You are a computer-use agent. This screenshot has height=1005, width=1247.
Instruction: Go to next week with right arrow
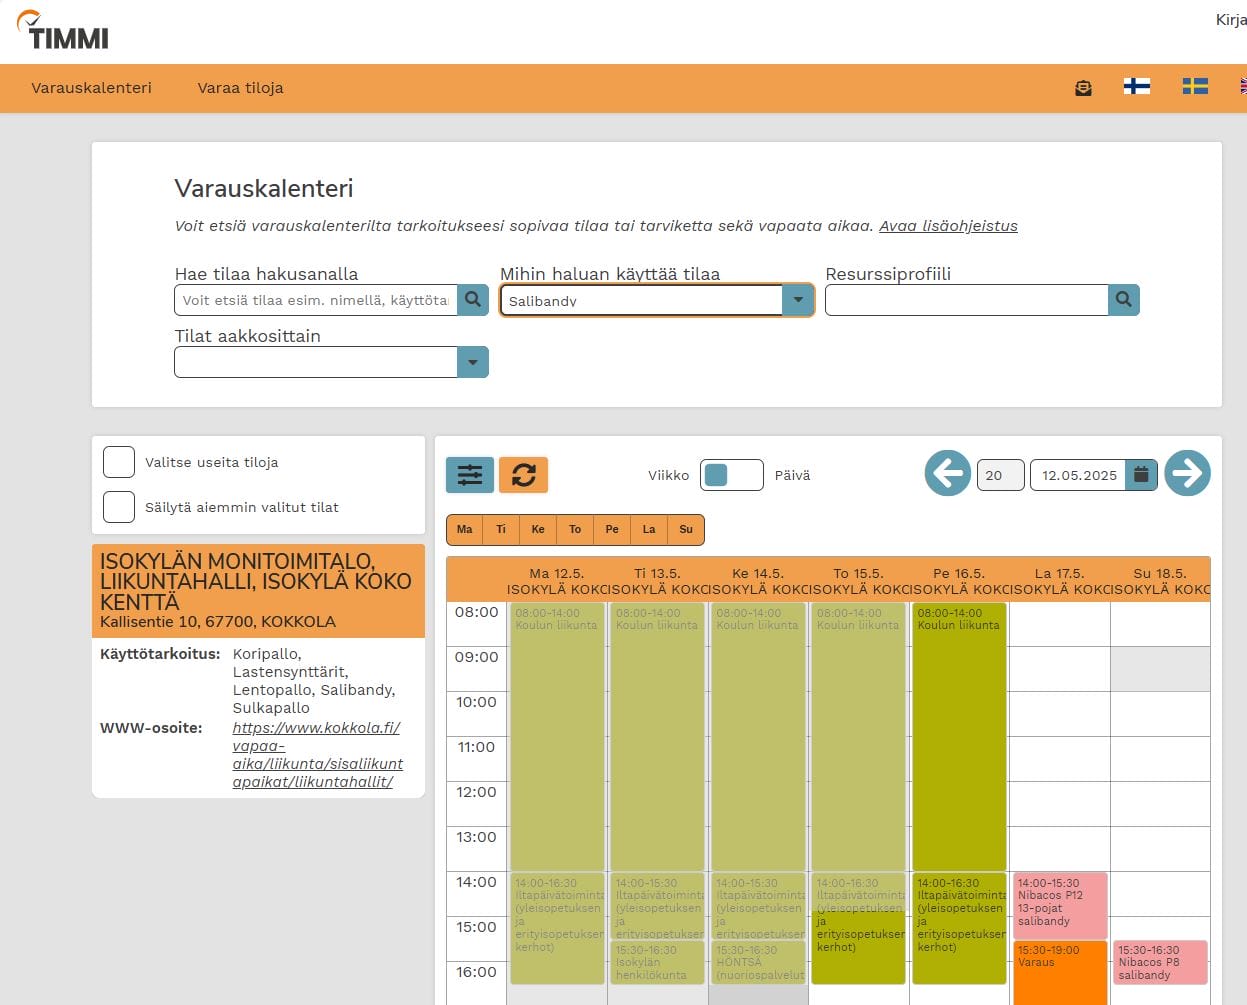point(1187,473)
